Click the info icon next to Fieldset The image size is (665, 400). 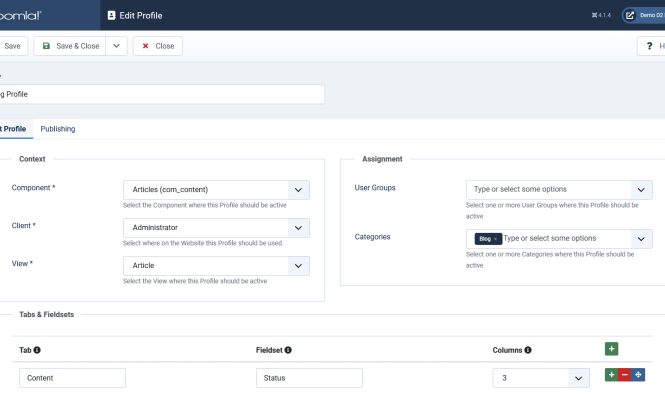[x=288, y=350]
